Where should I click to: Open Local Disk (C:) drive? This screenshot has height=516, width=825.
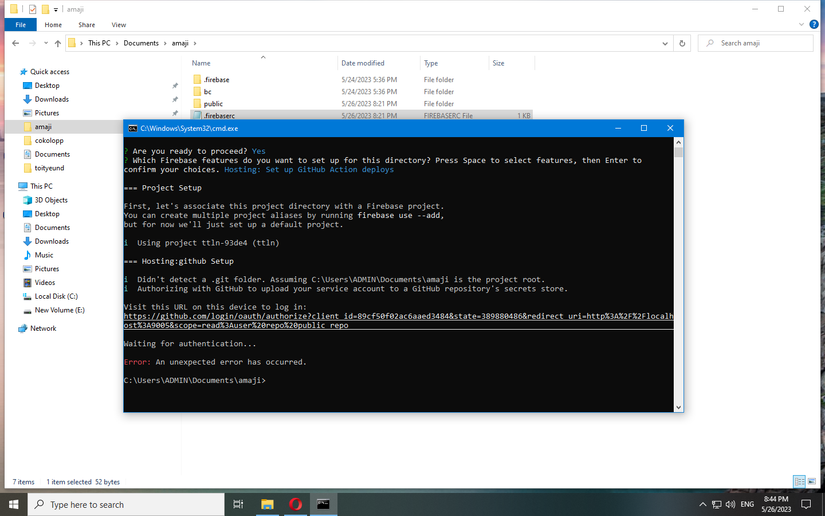tap(56, 296)
